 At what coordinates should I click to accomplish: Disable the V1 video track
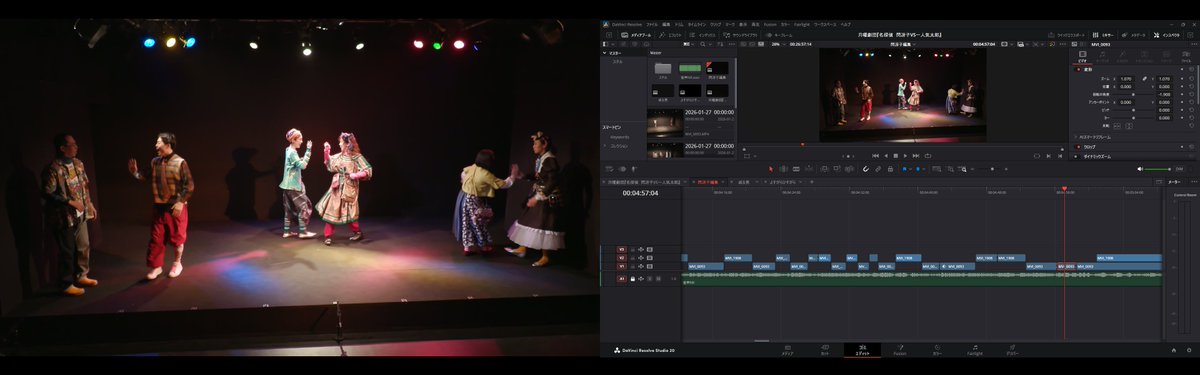coord(650,267)
